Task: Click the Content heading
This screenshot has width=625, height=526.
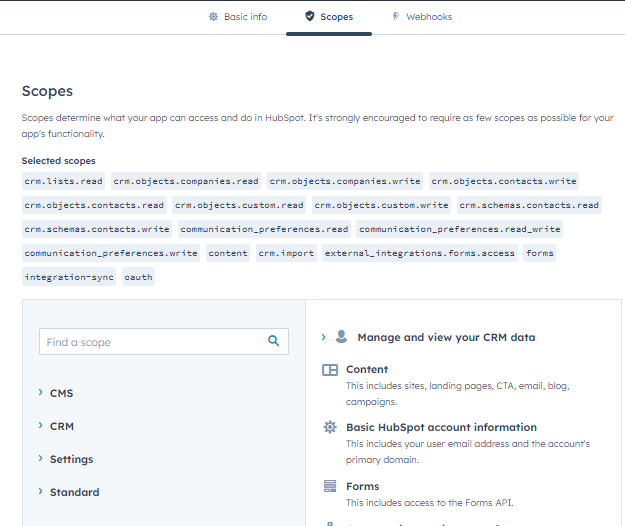Action: pos(367,369)
